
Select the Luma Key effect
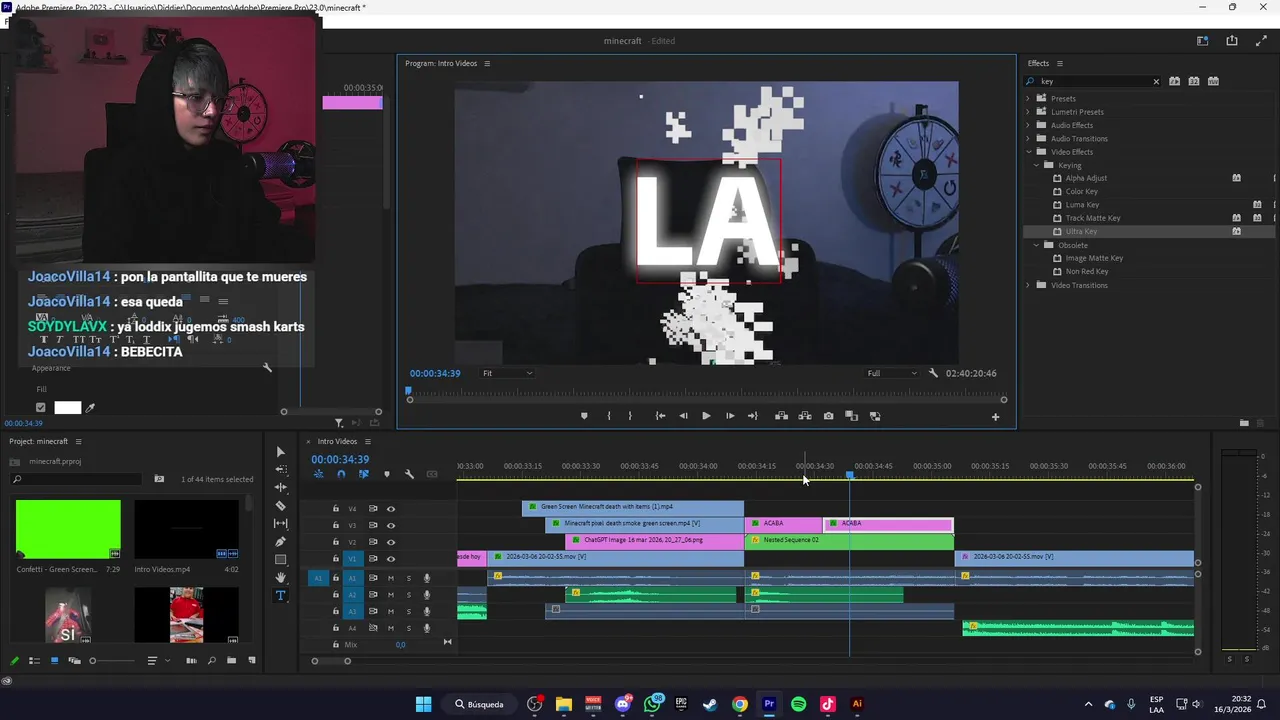1082,205
